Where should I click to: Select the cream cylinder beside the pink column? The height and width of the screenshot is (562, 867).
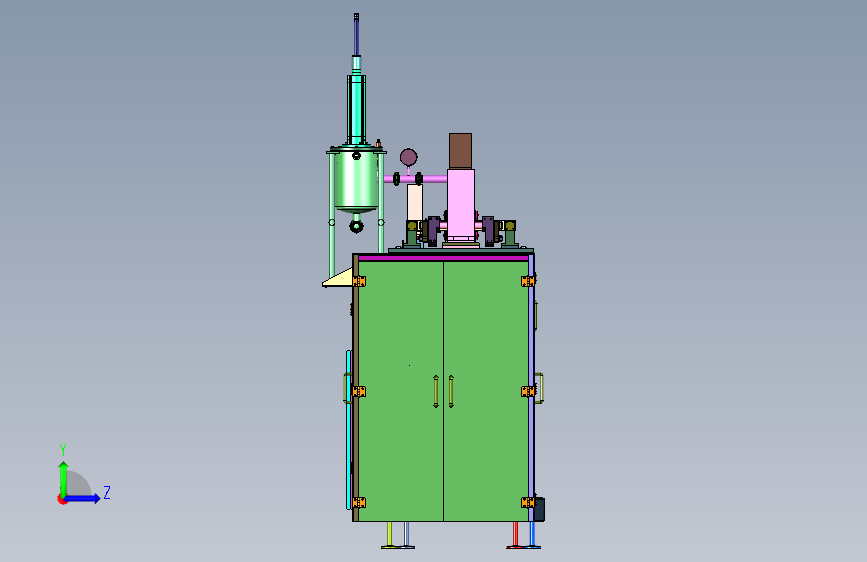click(x=415, y=202)
